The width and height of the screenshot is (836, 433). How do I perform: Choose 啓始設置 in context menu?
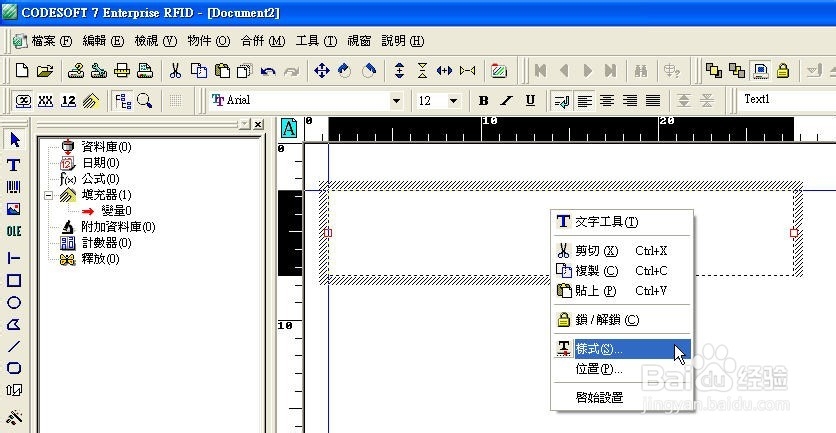[x=623, y=398]
